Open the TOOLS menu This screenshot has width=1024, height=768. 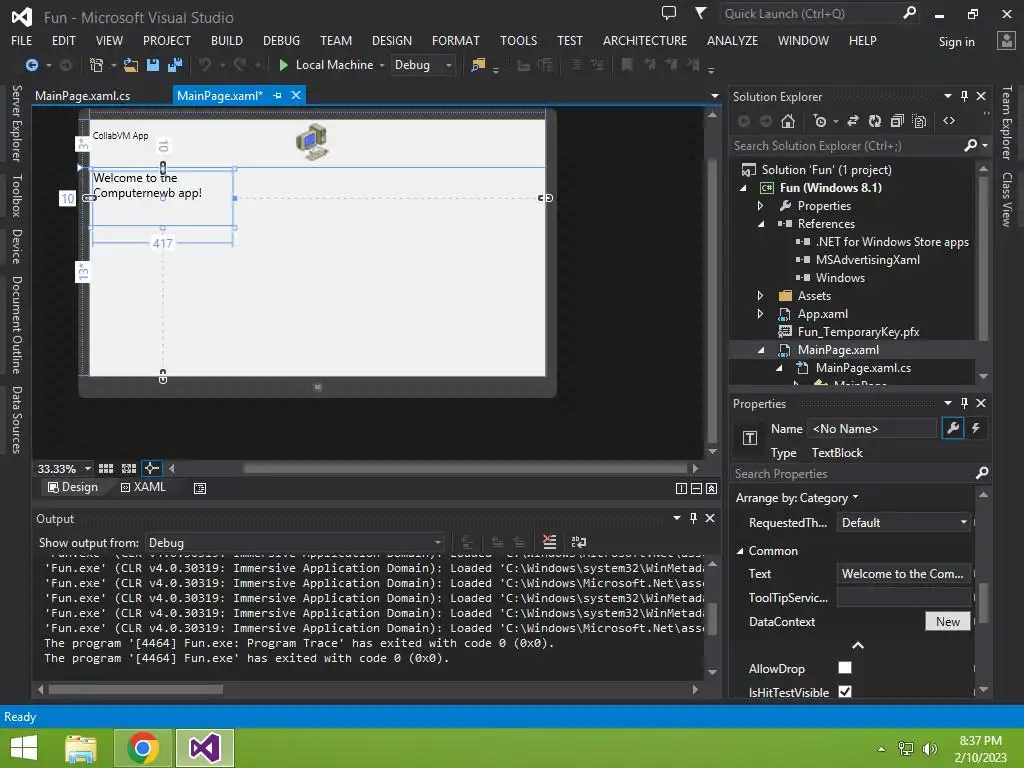coord(519,40)
